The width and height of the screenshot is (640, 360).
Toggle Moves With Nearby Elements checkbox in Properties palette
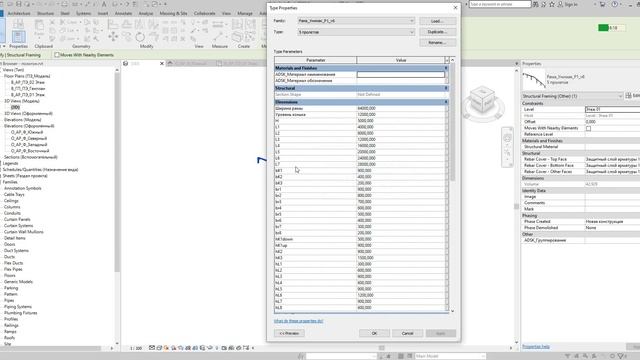pyautogui.click(x=588, y=128)
